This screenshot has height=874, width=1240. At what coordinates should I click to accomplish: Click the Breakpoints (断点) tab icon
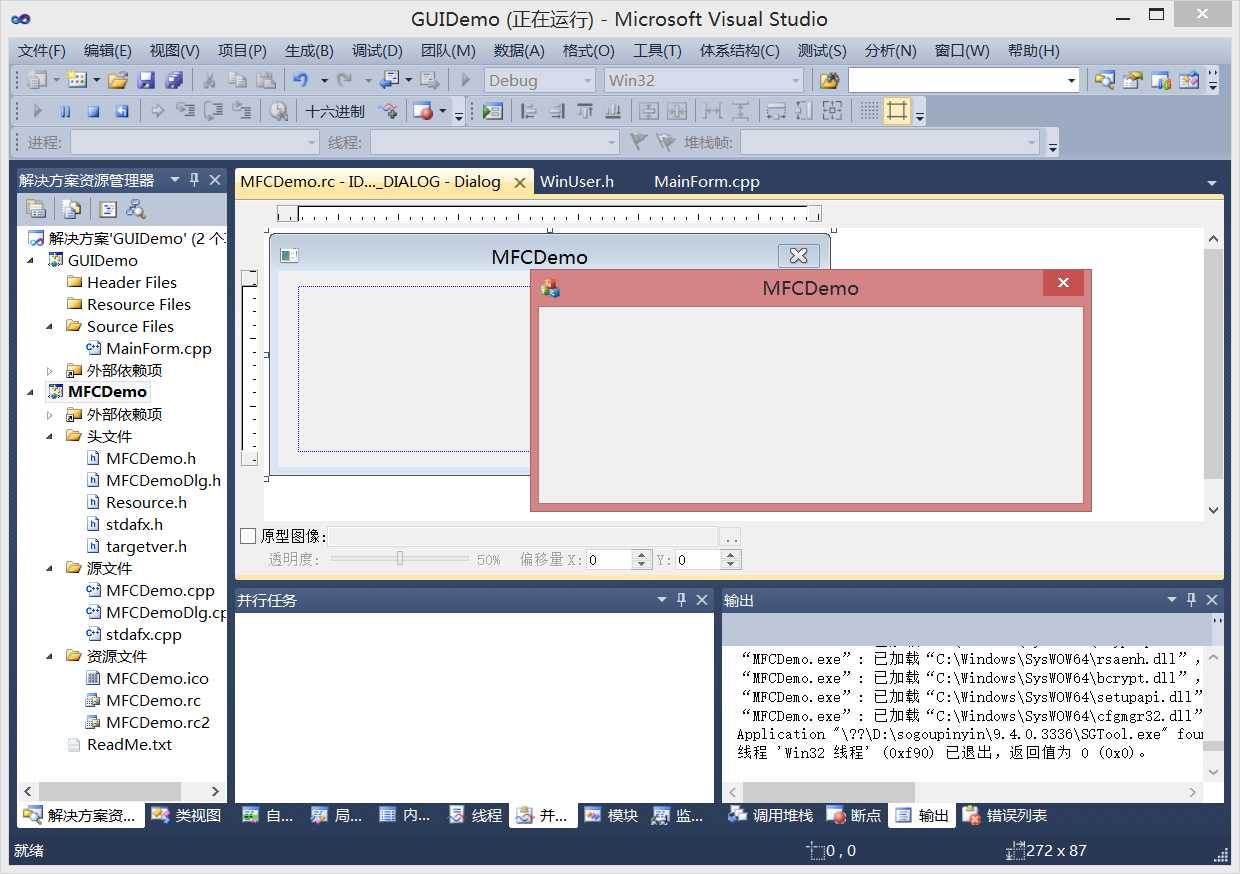point(836,816)
